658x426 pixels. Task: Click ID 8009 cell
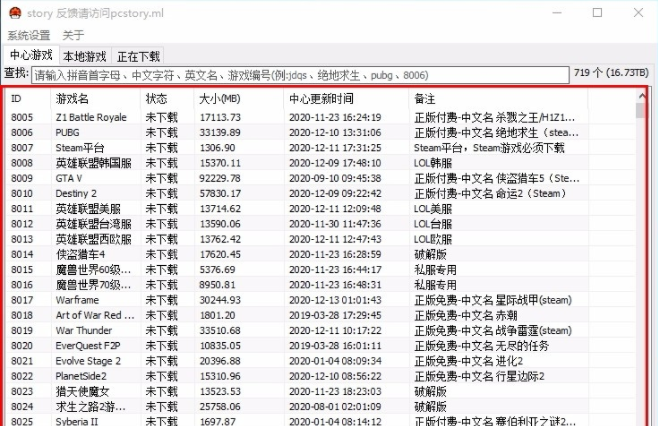pos(22,178)
